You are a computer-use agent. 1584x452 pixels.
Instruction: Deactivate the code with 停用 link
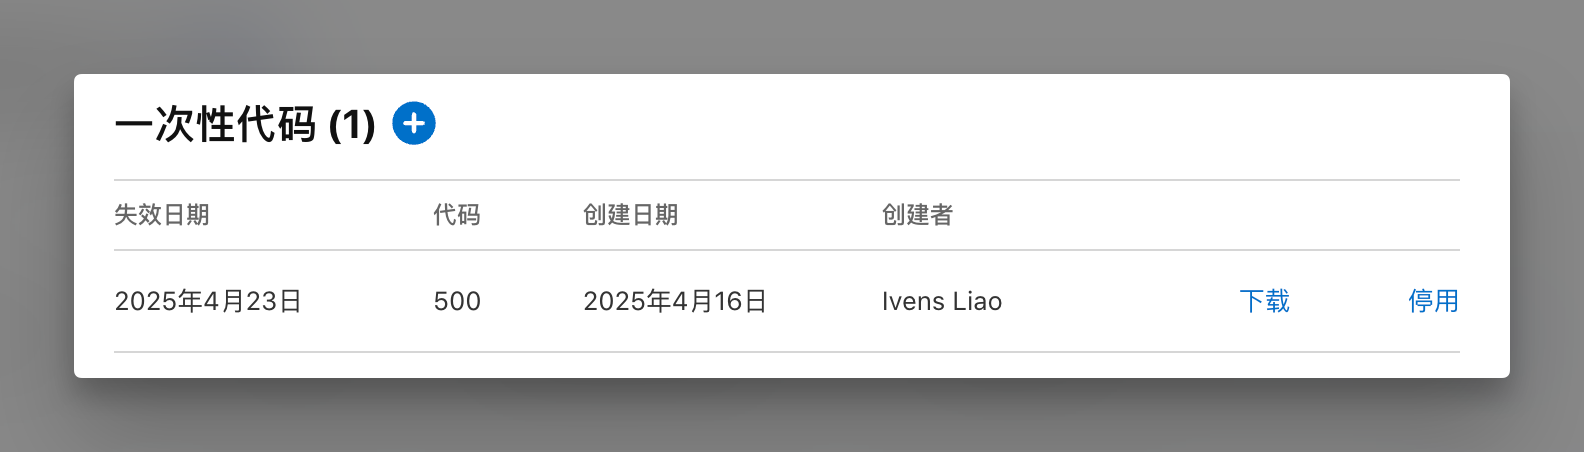pos(1433,301)
